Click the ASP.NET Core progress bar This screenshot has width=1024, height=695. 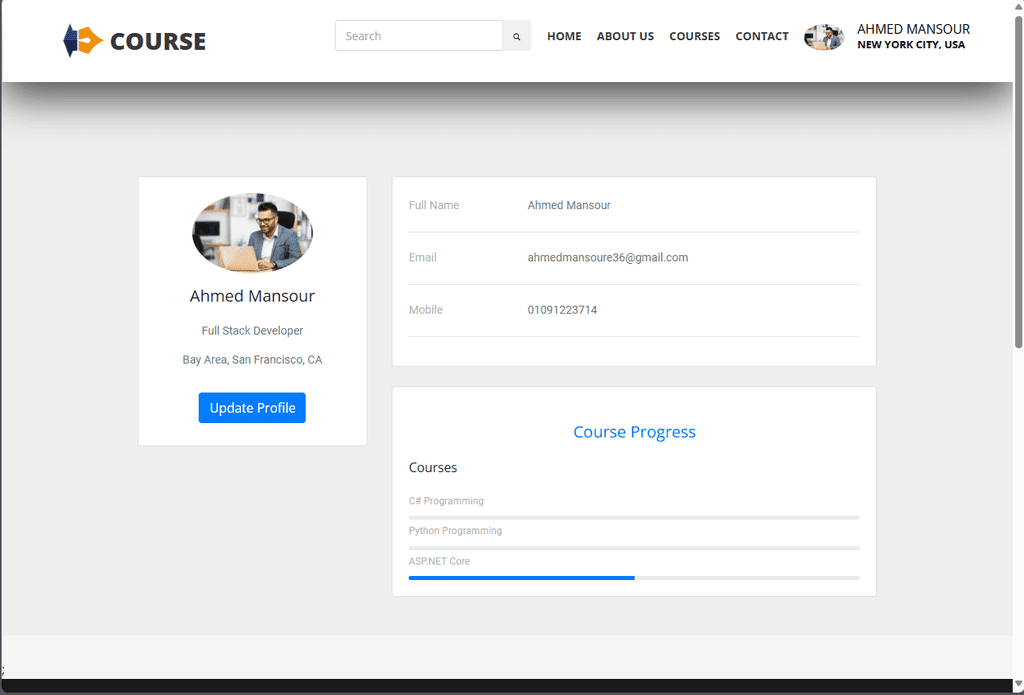pos(634,578)
